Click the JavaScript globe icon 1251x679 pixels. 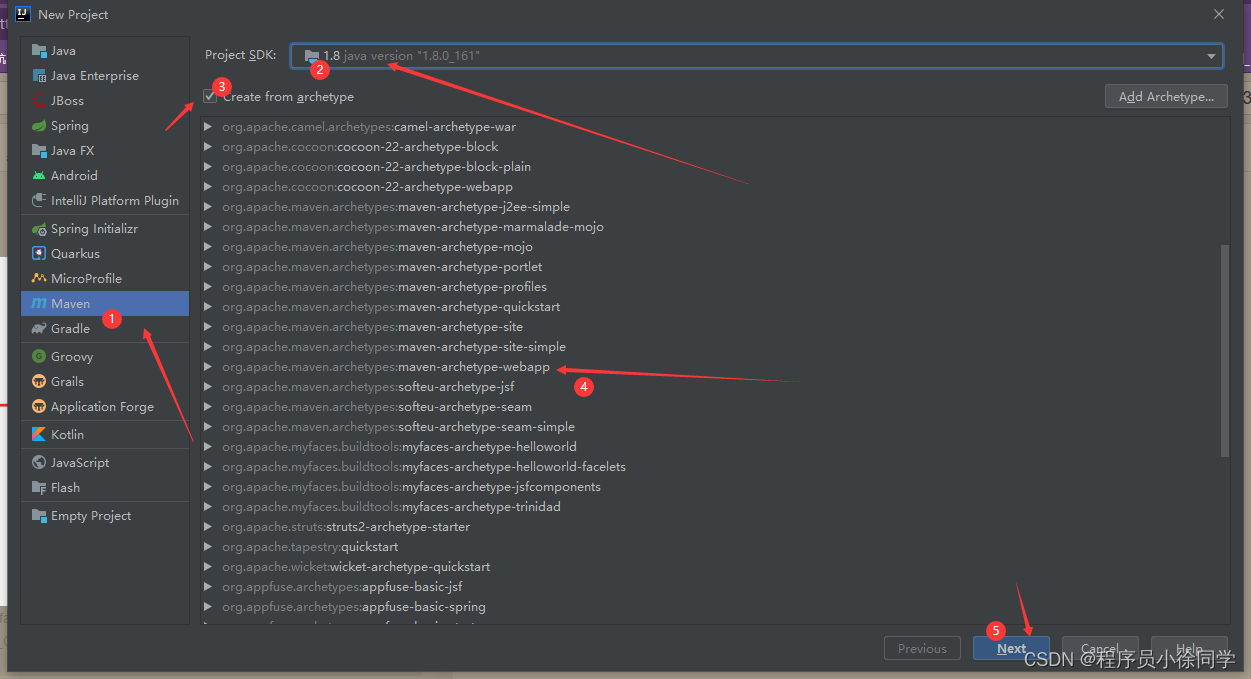[x=39, y=463]
